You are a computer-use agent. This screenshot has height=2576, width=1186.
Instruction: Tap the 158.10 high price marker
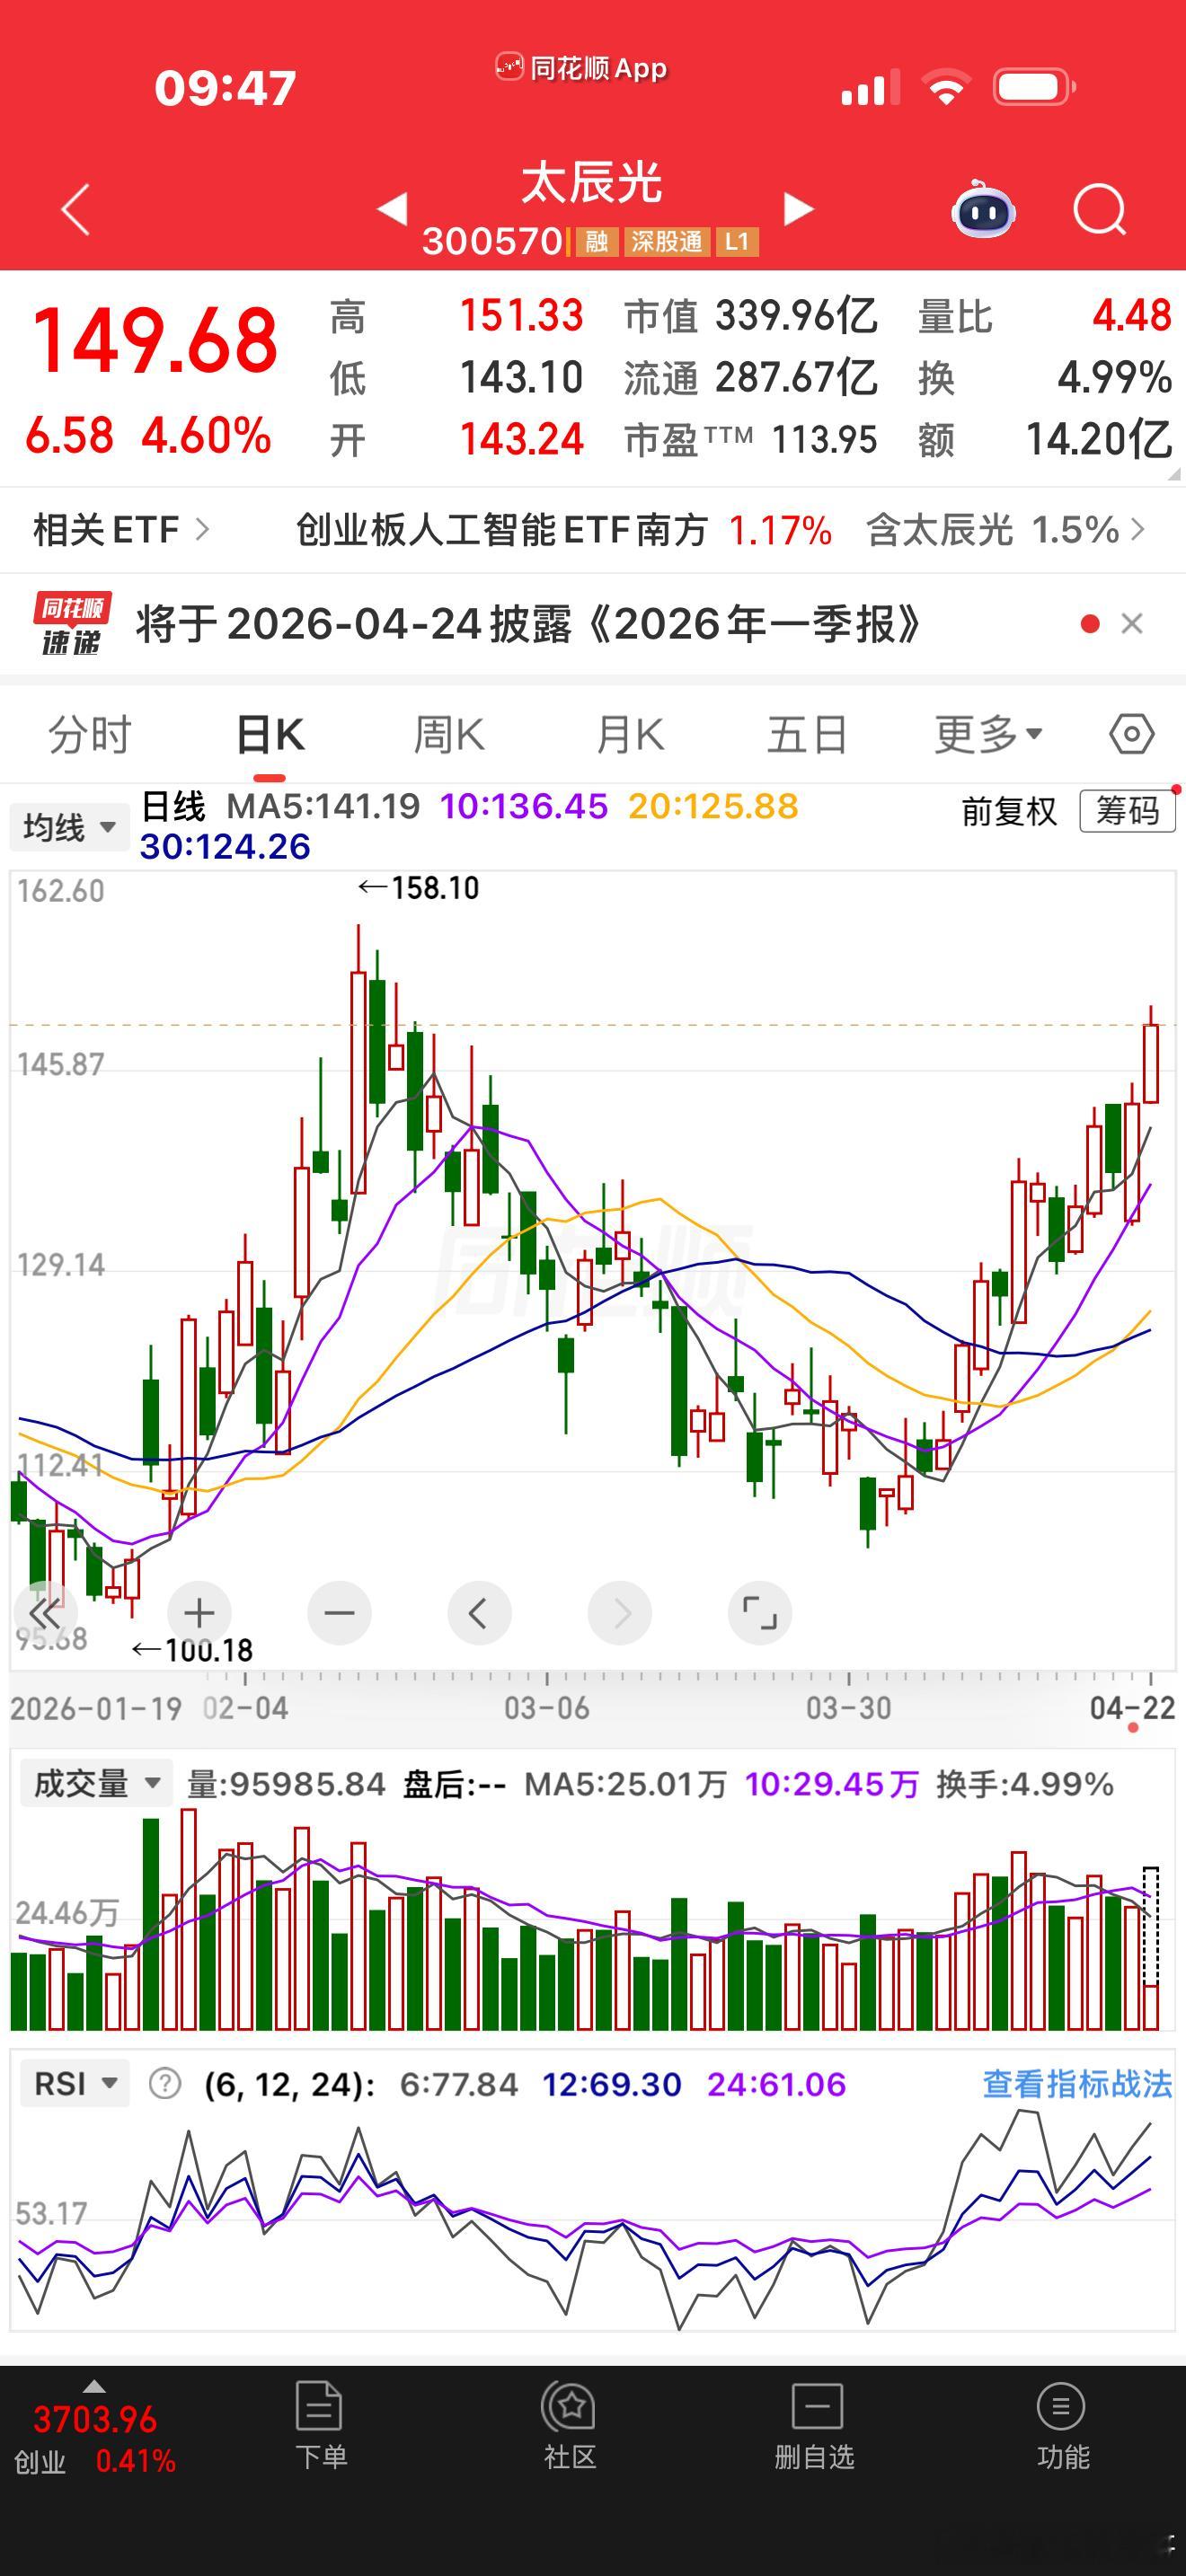click(x=419, y=888)
